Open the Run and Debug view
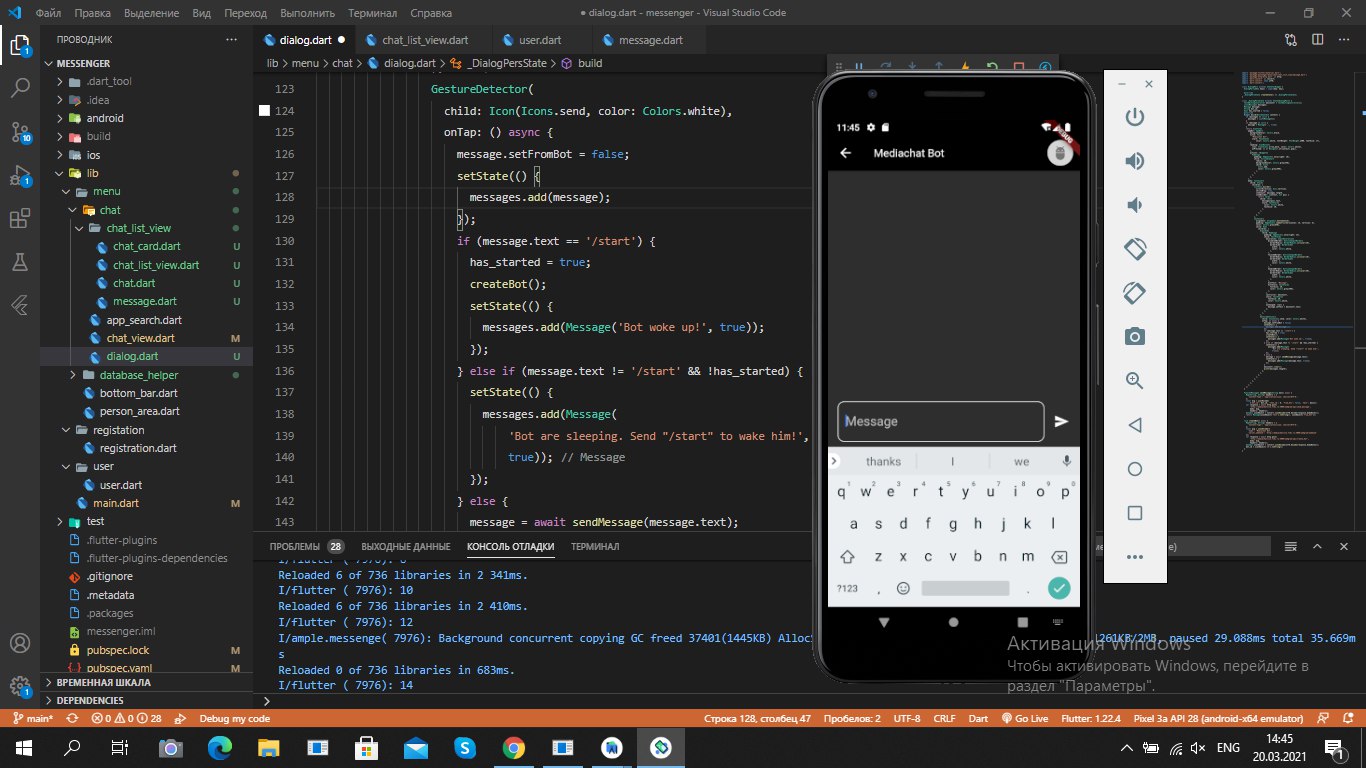Viewport: 1366px width, 768px height. (x=20, y=175)
